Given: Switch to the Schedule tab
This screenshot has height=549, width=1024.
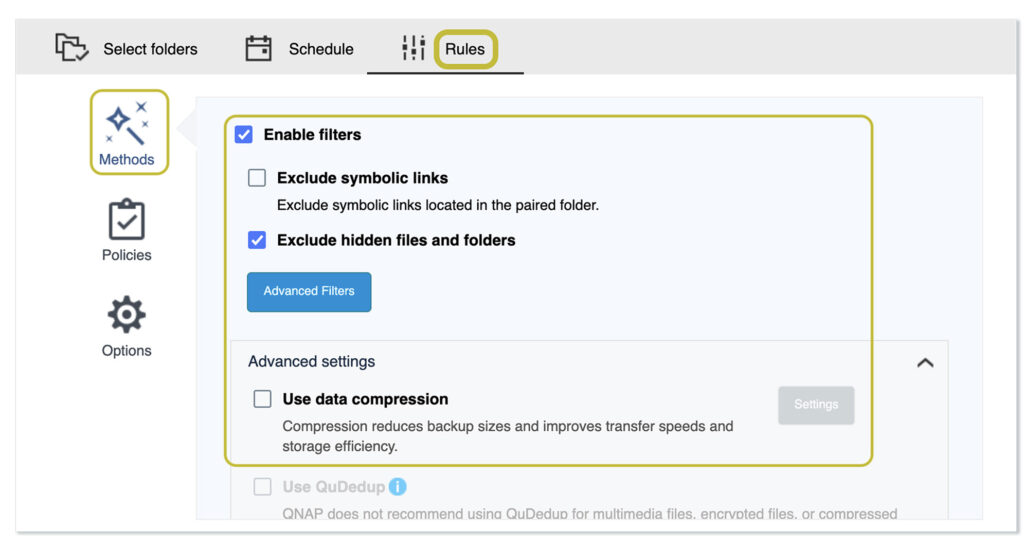Looking at the screenshot, I should tap(321, 49).
